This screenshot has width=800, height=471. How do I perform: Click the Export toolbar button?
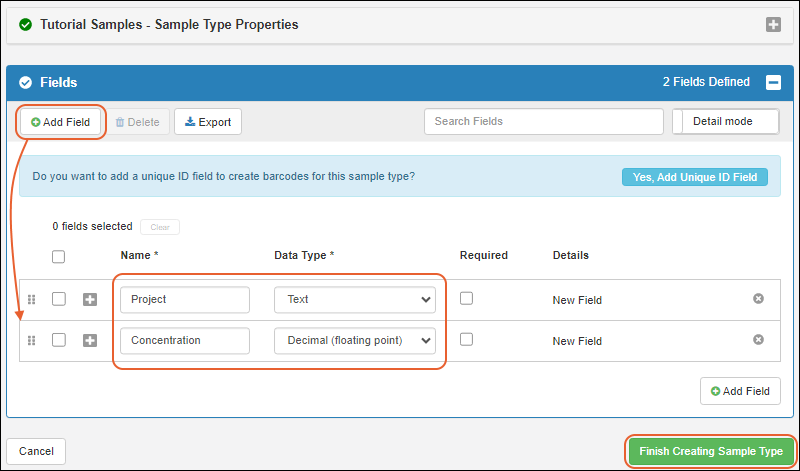pyautogui.click(x=208, y=122)
